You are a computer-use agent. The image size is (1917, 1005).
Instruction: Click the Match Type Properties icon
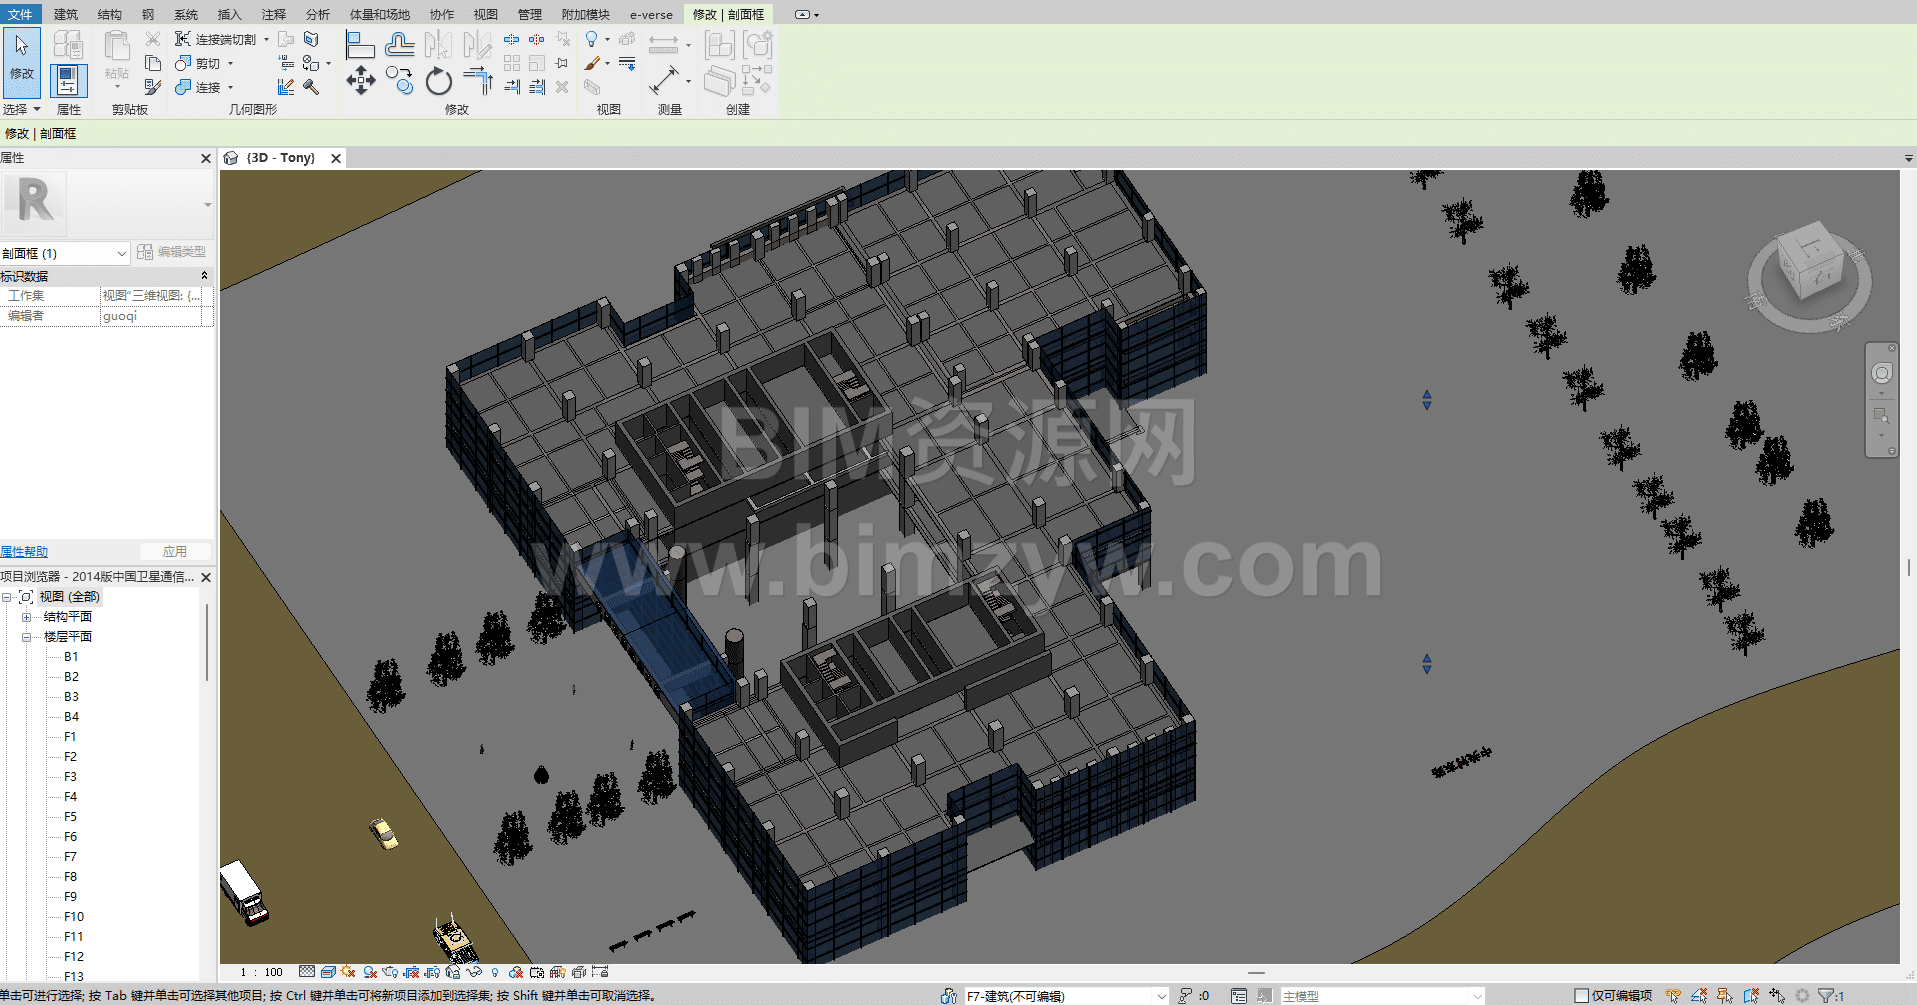click(153, 87)
